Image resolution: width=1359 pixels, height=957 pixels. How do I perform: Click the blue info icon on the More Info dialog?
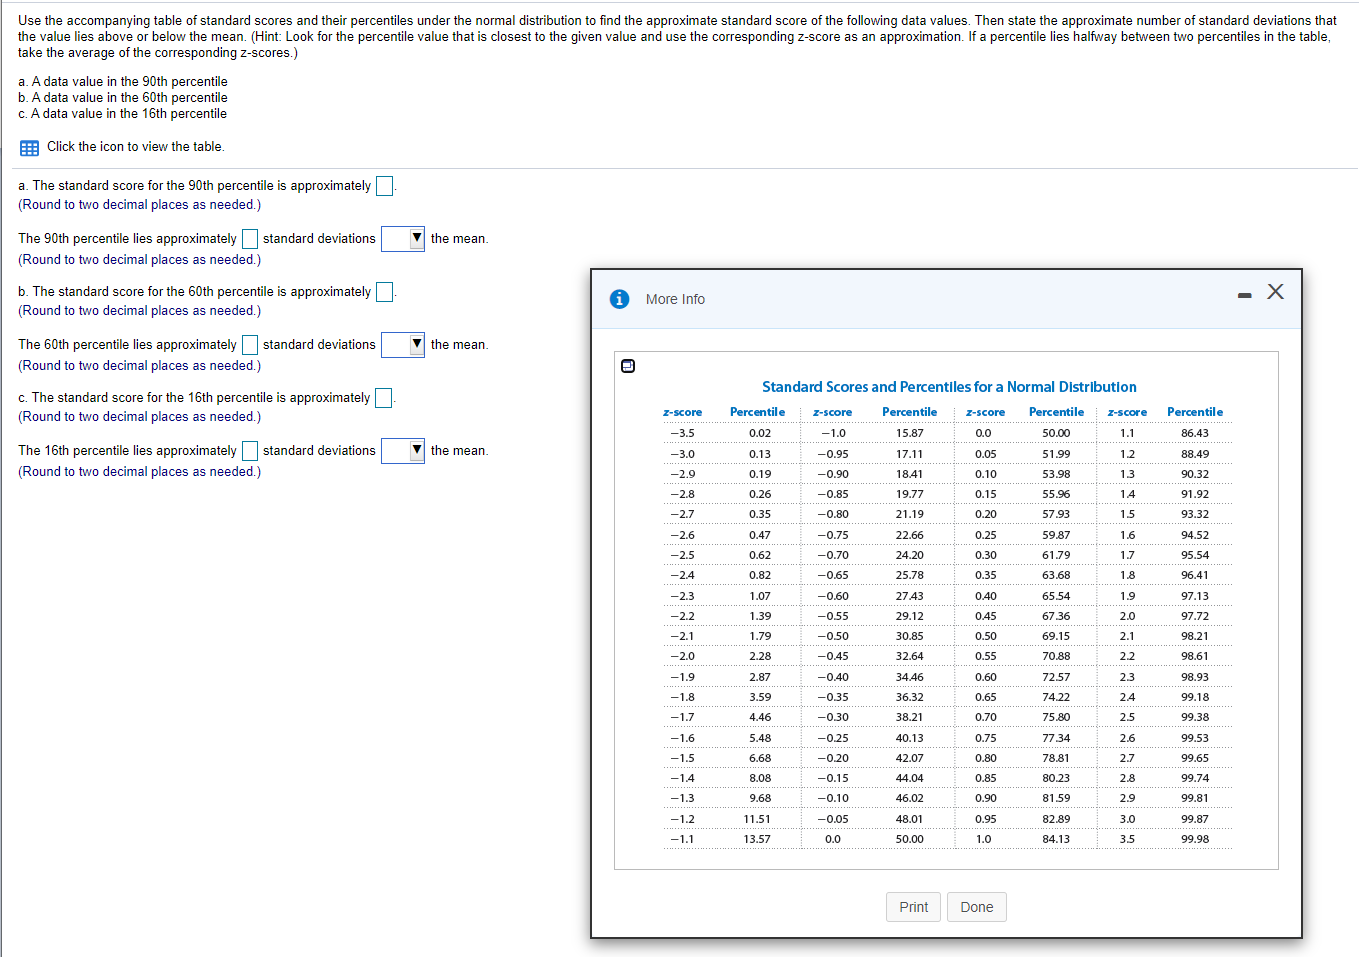(620, 298)
